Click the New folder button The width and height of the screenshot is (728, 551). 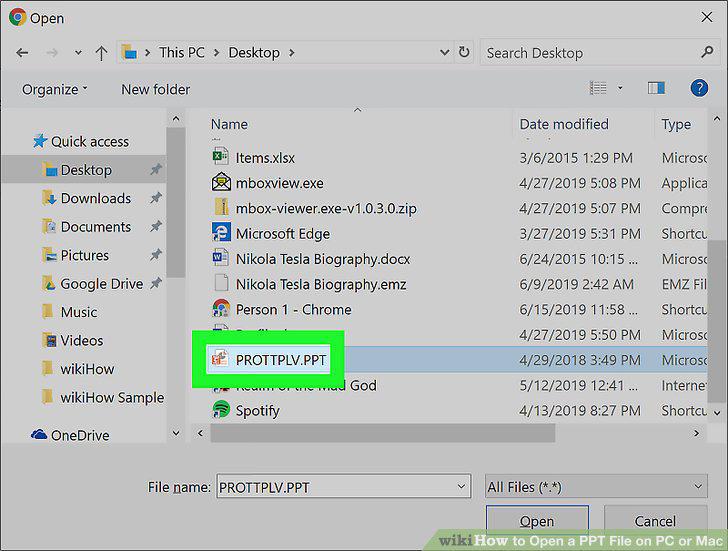tap(156, 89)
